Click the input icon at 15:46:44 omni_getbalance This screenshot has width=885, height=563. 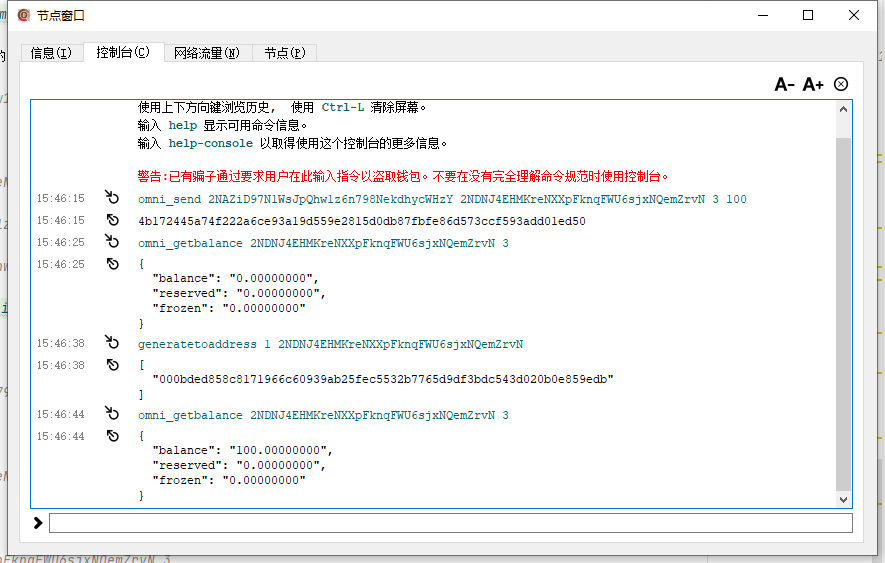click(112, 413)
